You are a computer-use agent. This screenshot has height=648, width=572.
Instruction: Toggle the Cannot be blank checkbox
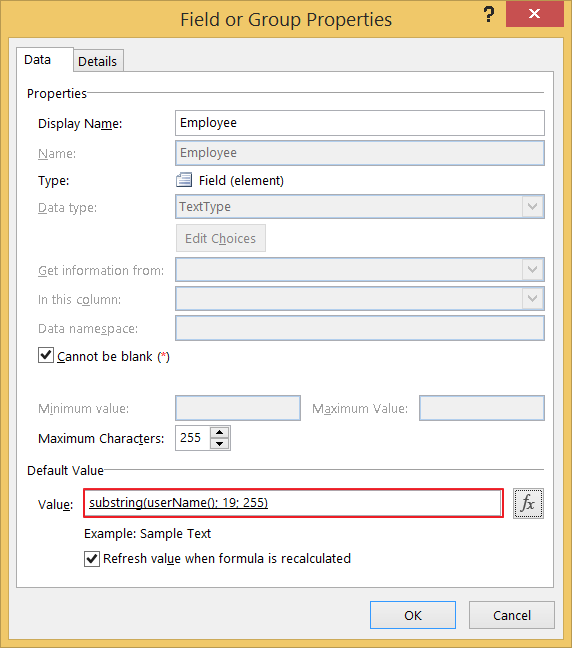point(46,355)
